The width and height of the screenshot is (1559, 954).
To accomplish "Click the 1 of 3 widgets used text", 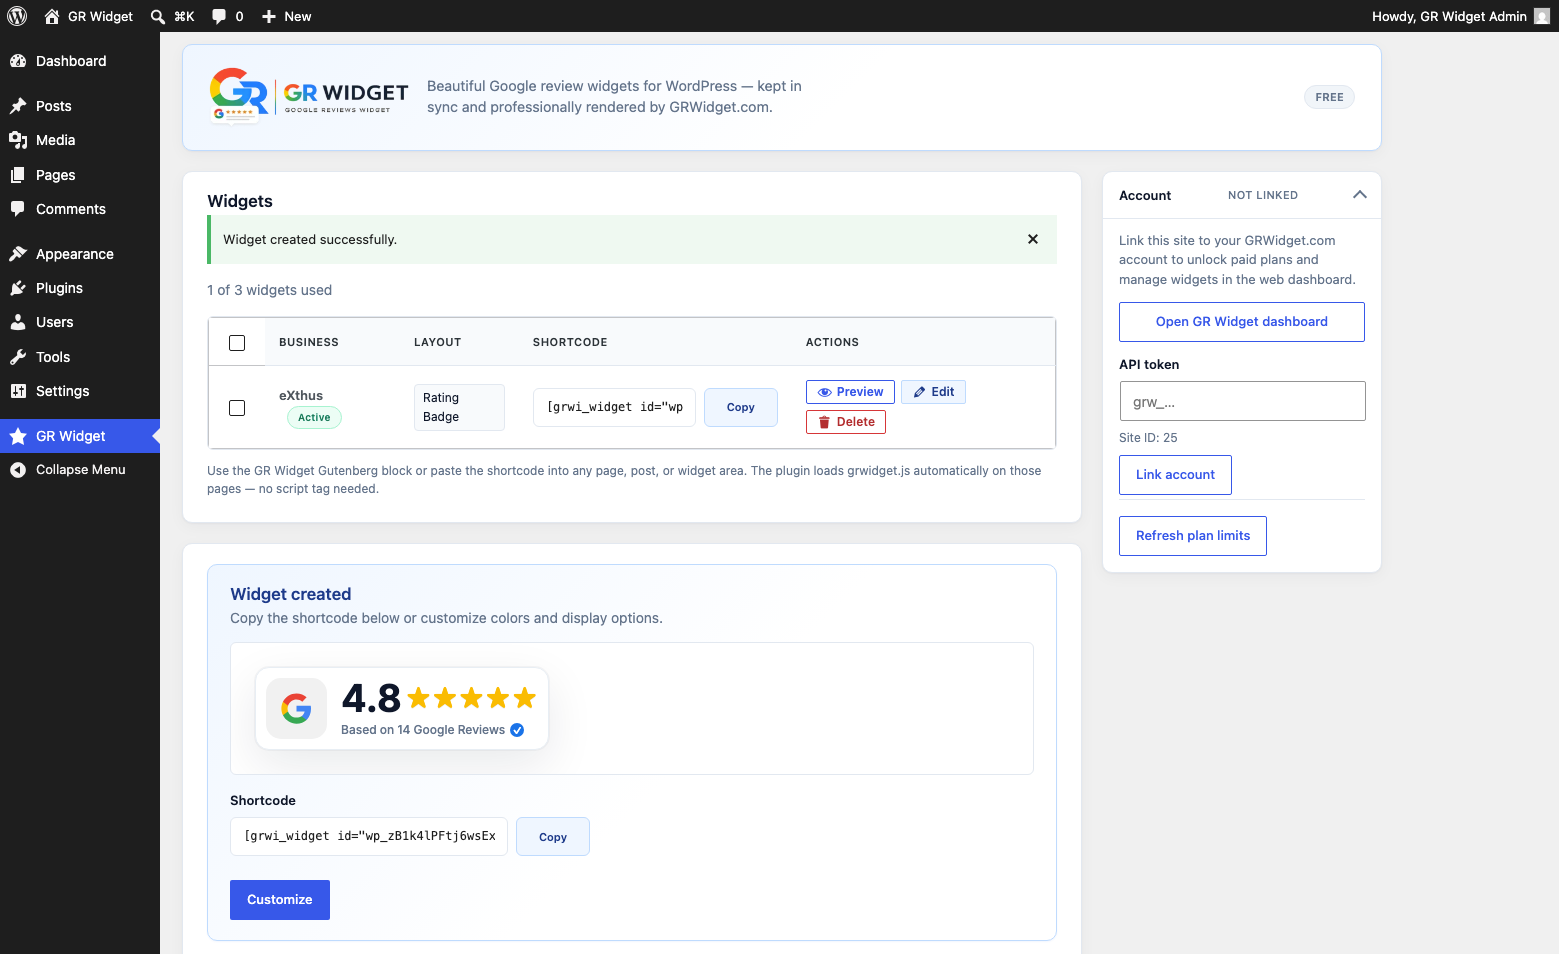I will click(x=270, y=290).
